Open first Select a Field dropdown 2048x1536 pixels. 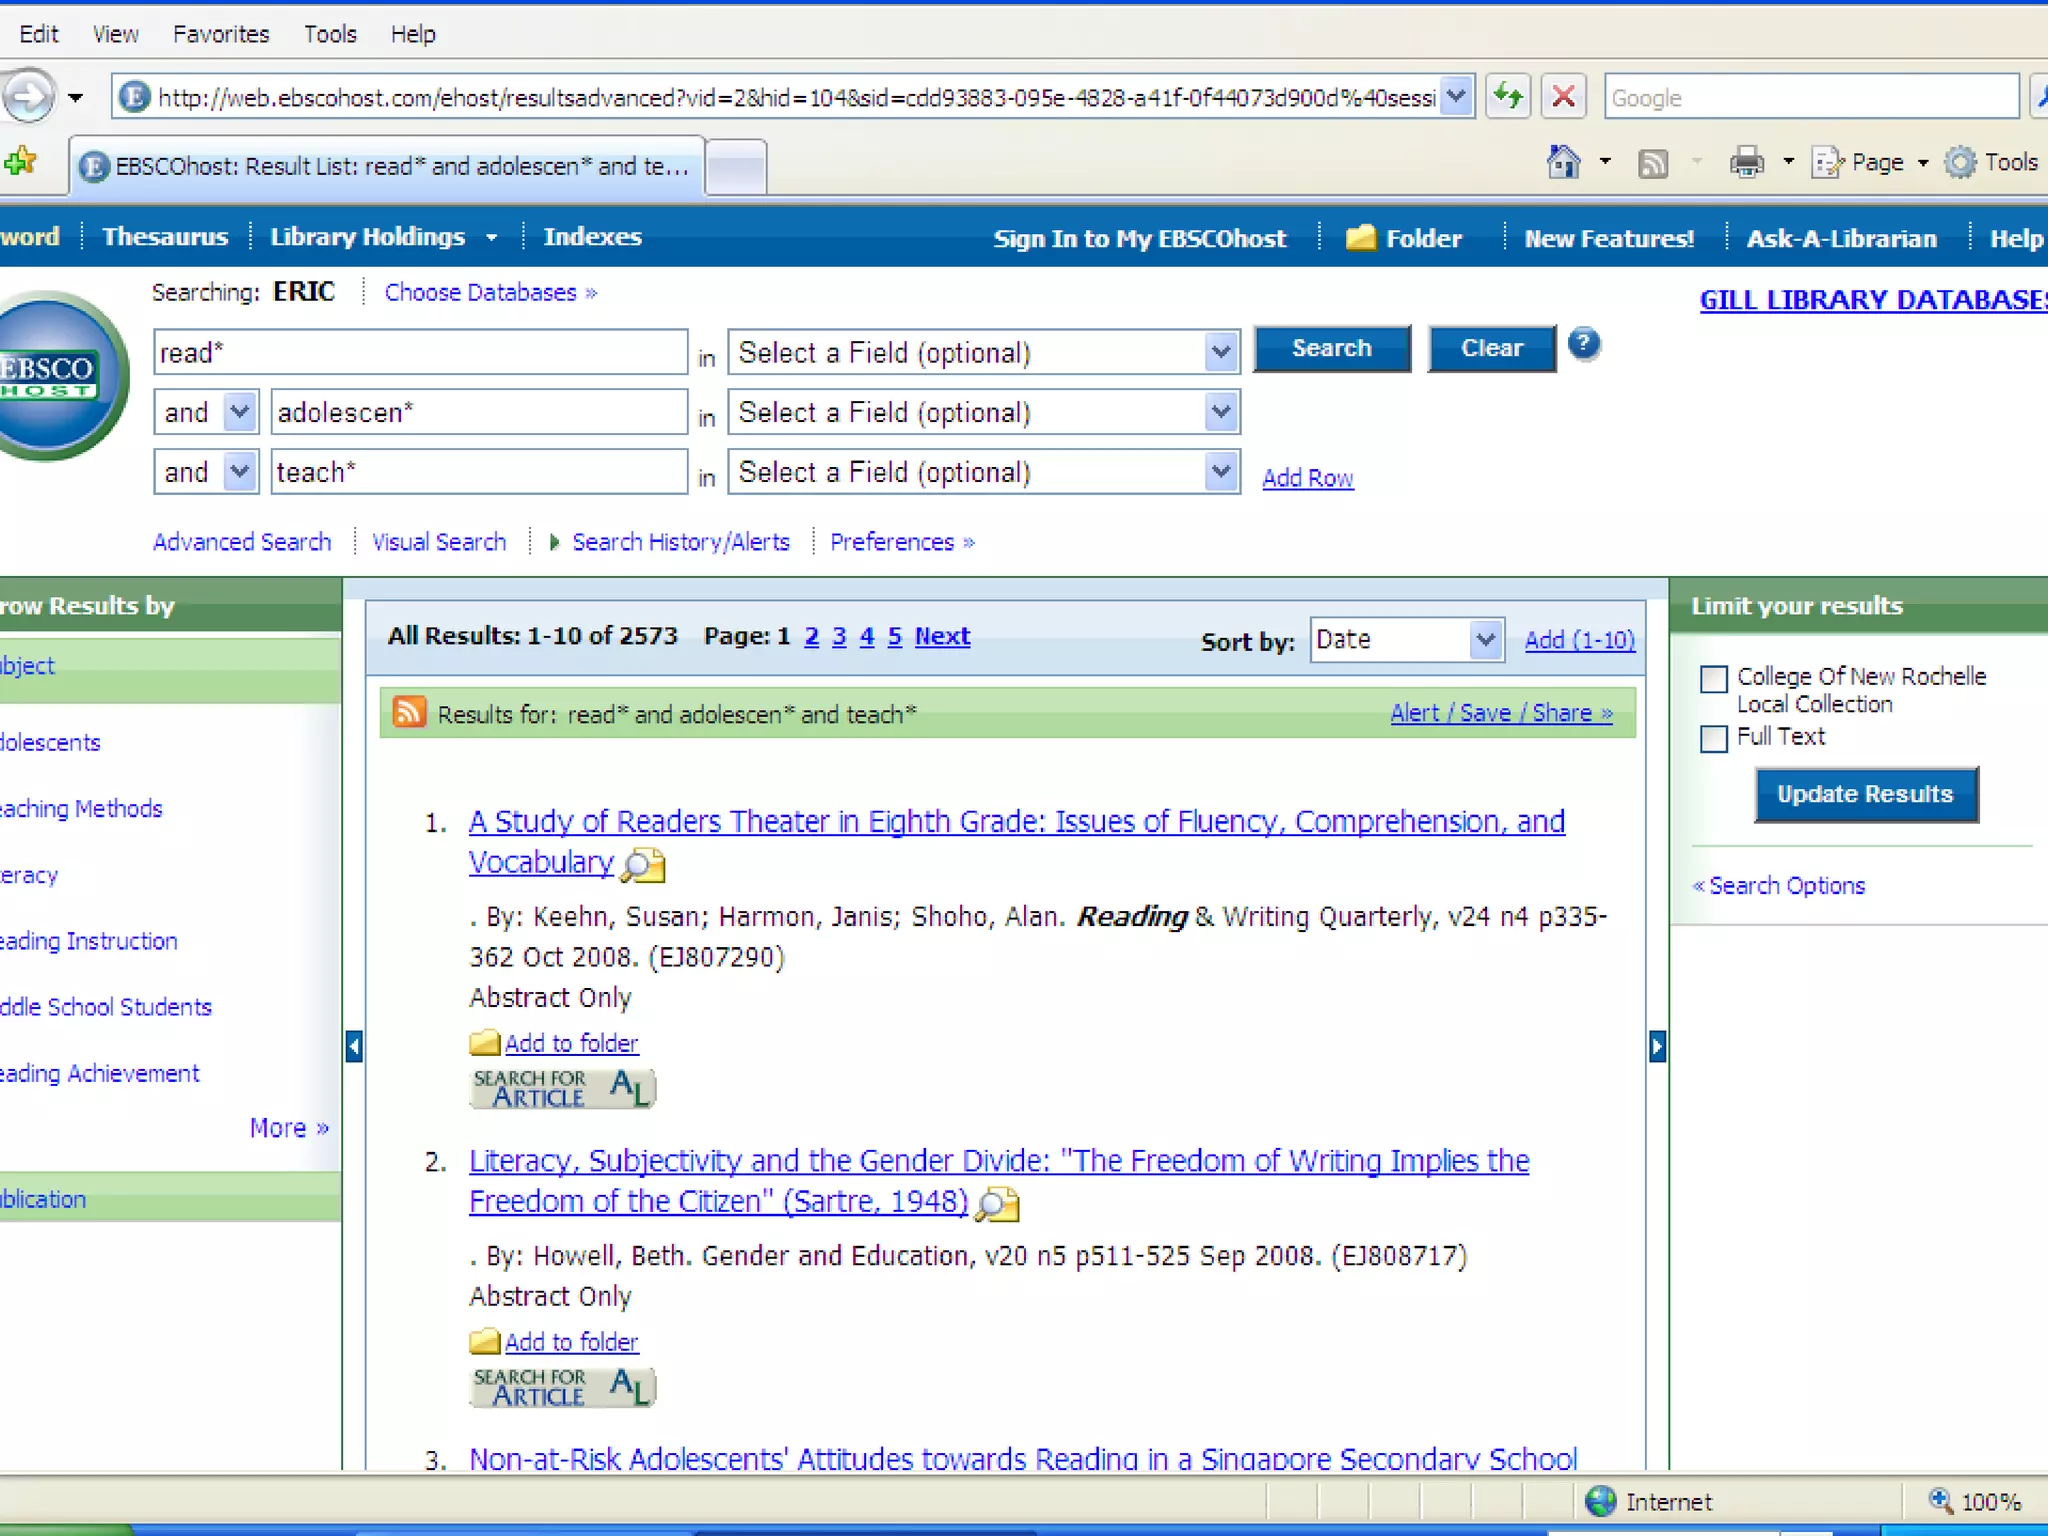1220,352
